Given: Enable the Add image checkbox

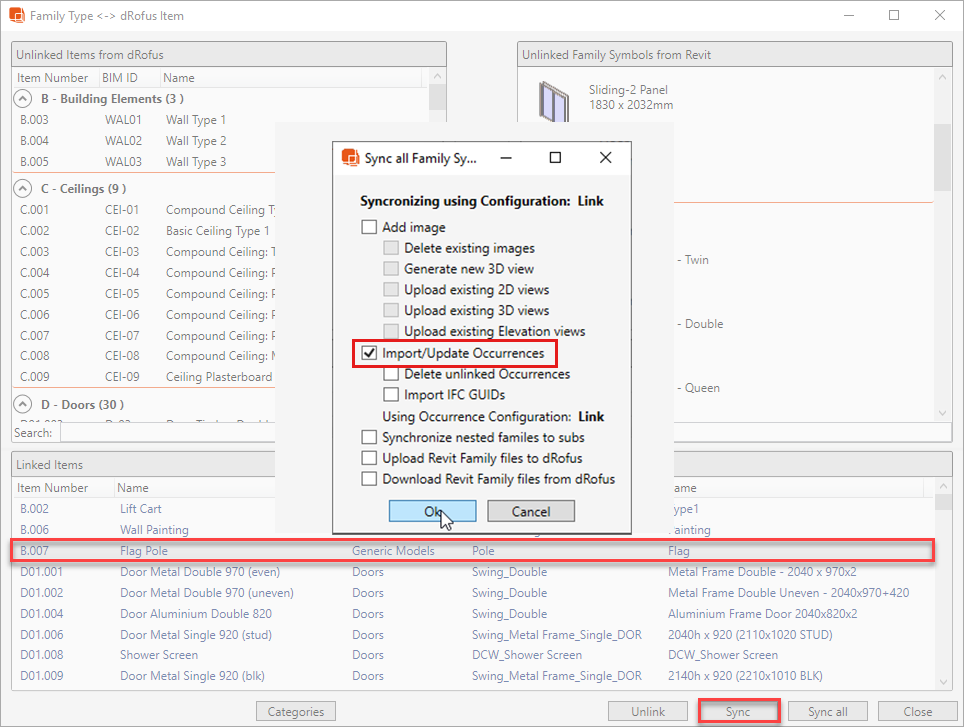Looking at the screenshot, I should pyautogui.click(x=370, y=227).
